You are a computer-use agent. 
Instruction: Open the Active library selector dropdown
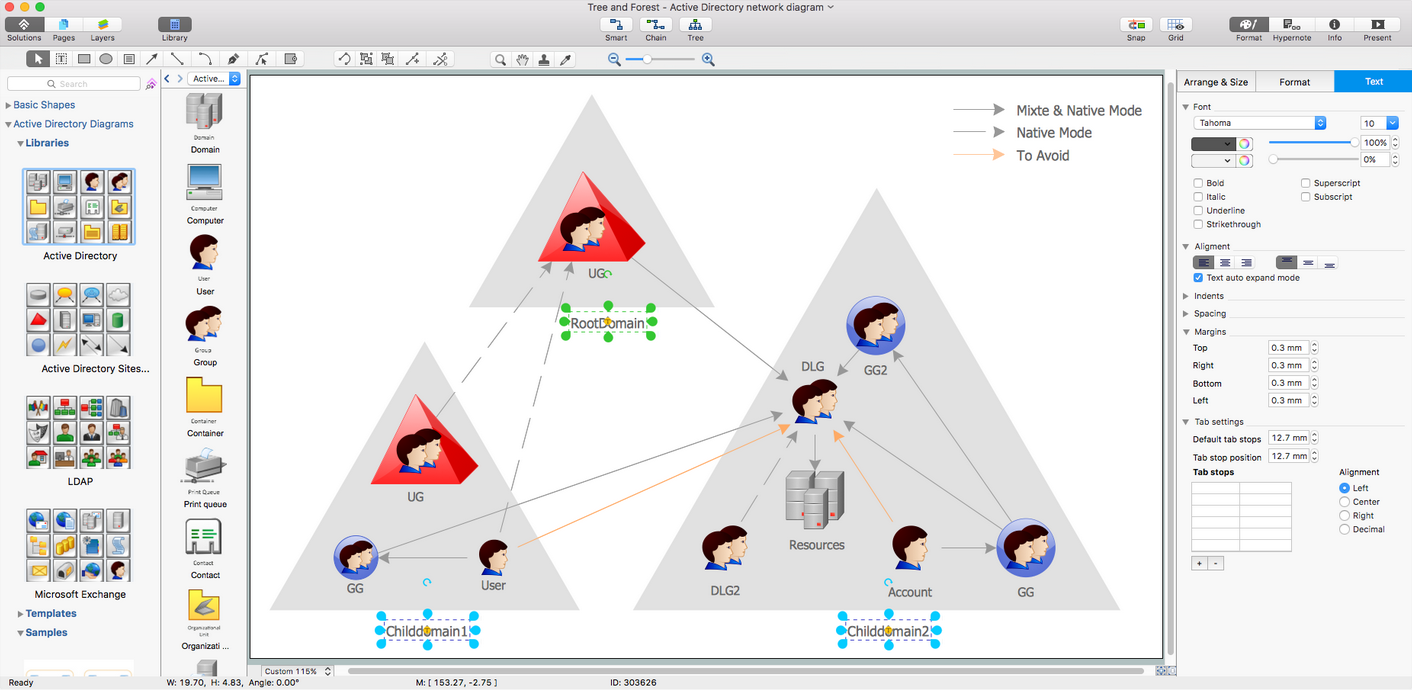coord(215,78)
